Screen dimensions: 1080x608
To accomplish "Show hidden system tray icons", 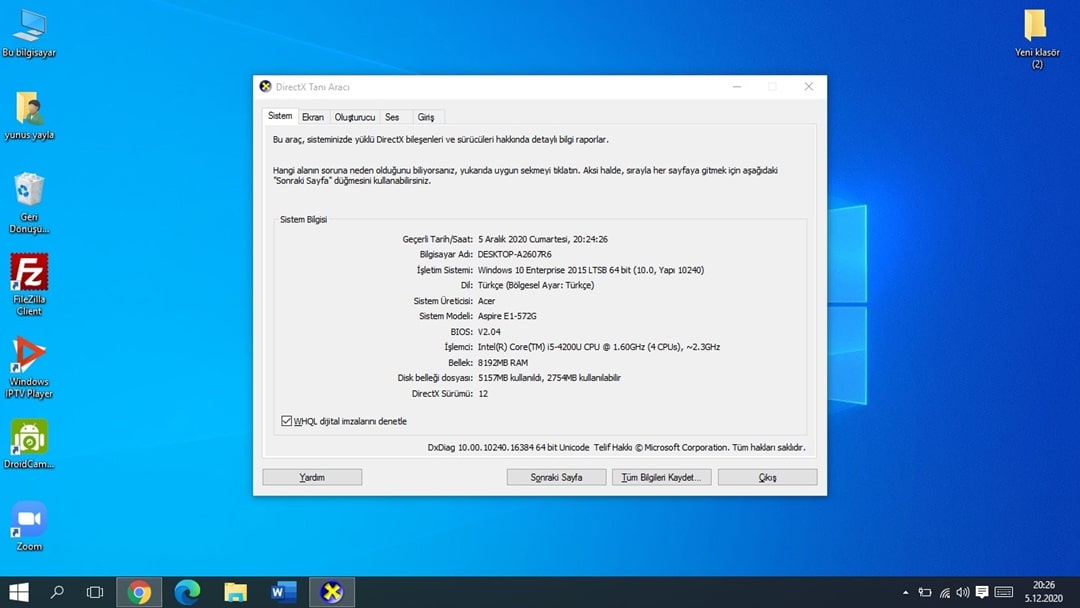I will 905,592.
